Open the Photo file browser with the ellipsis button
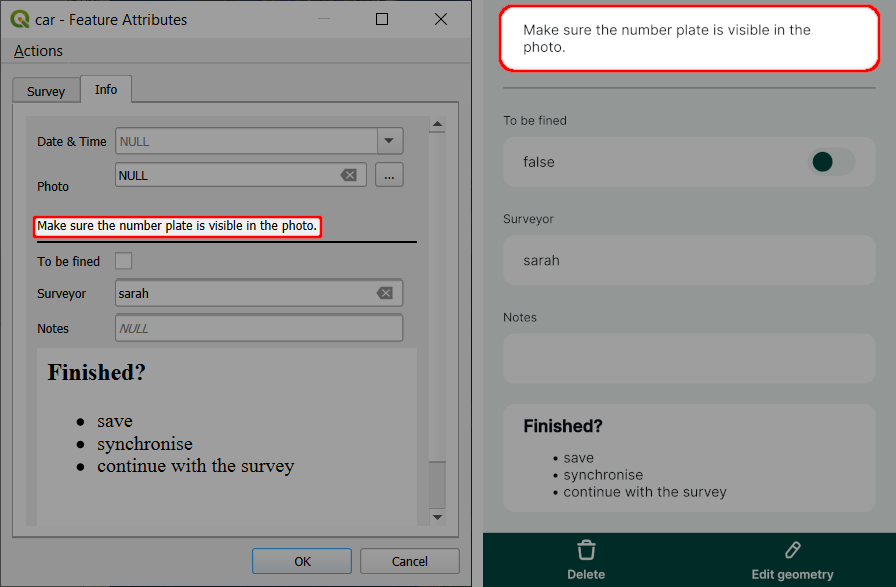This screenshot has width=896, height=587. (390, 174)
